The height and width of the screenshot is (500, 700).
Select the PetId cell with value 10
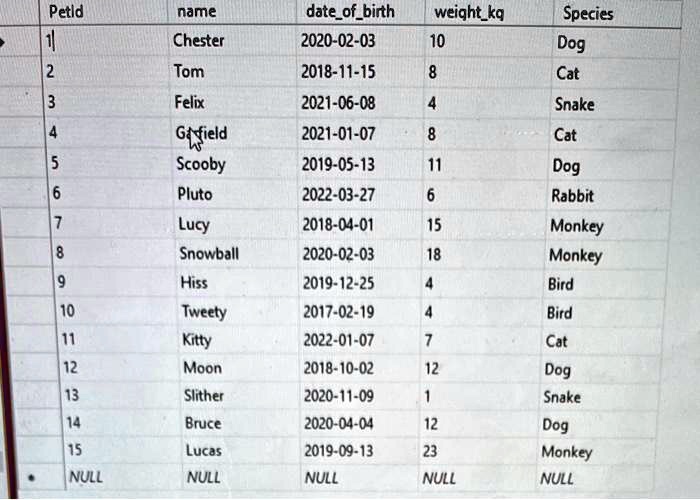click(x=67, y=311)
